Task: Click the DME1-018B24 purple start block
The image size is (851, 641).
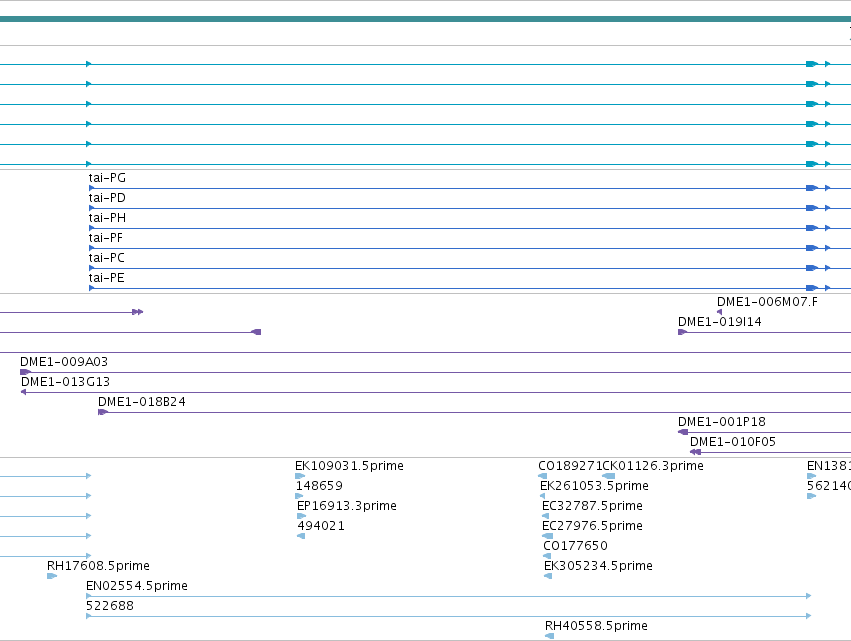Action: click(x=103, y=412)
